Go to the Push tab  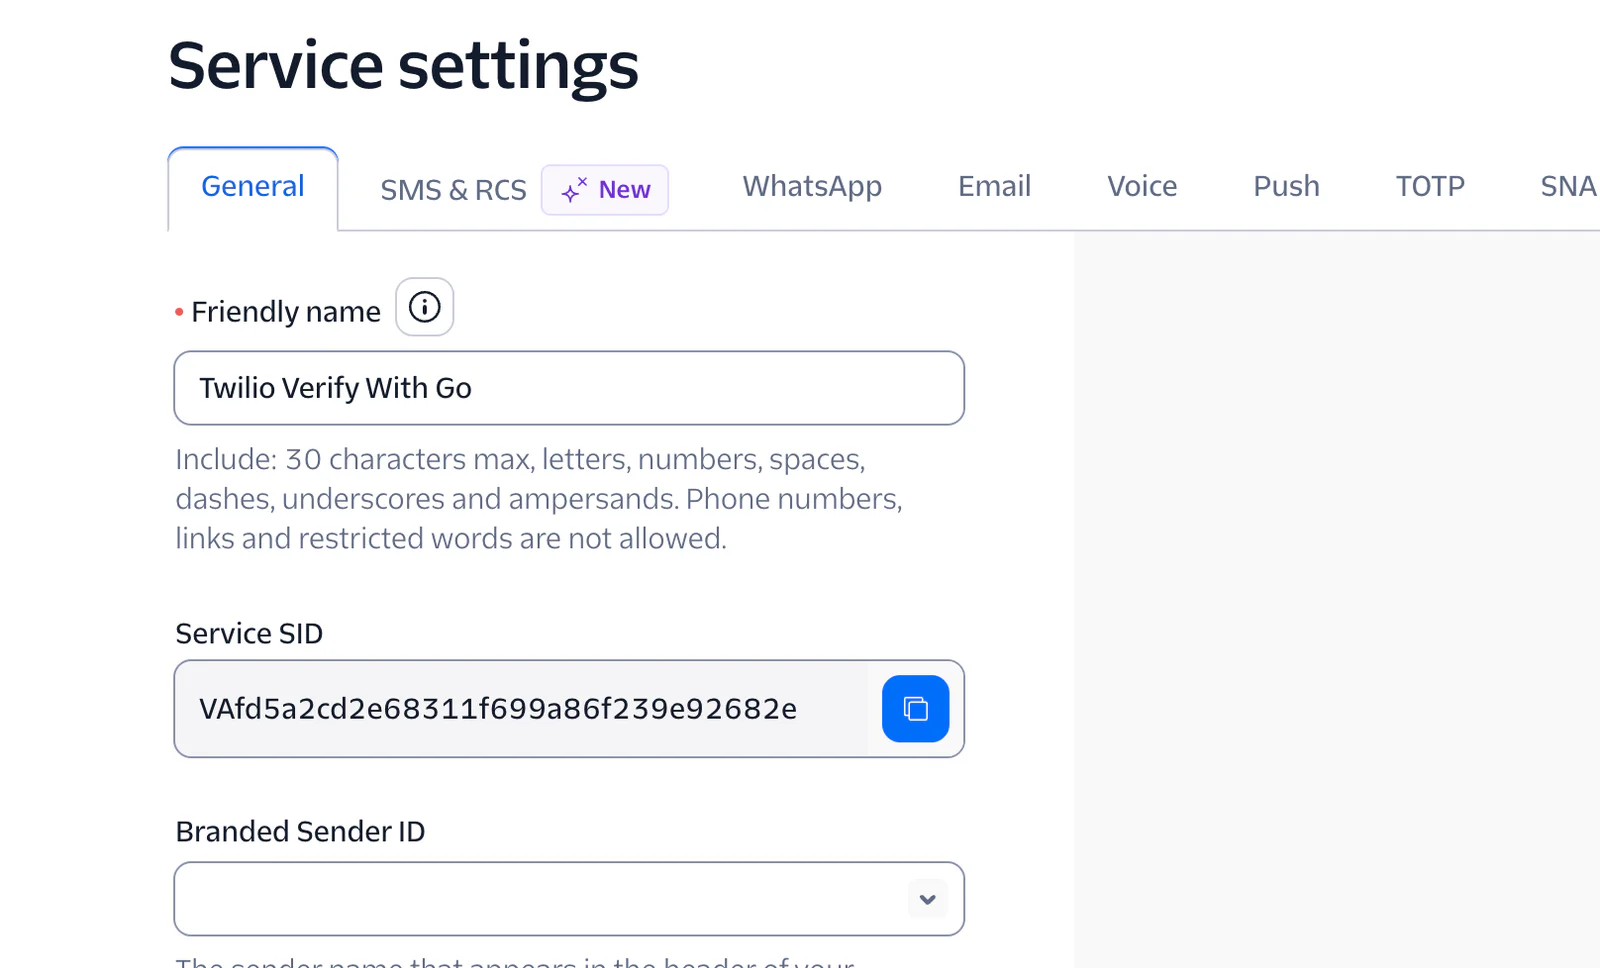click(x=1286, y=187)
